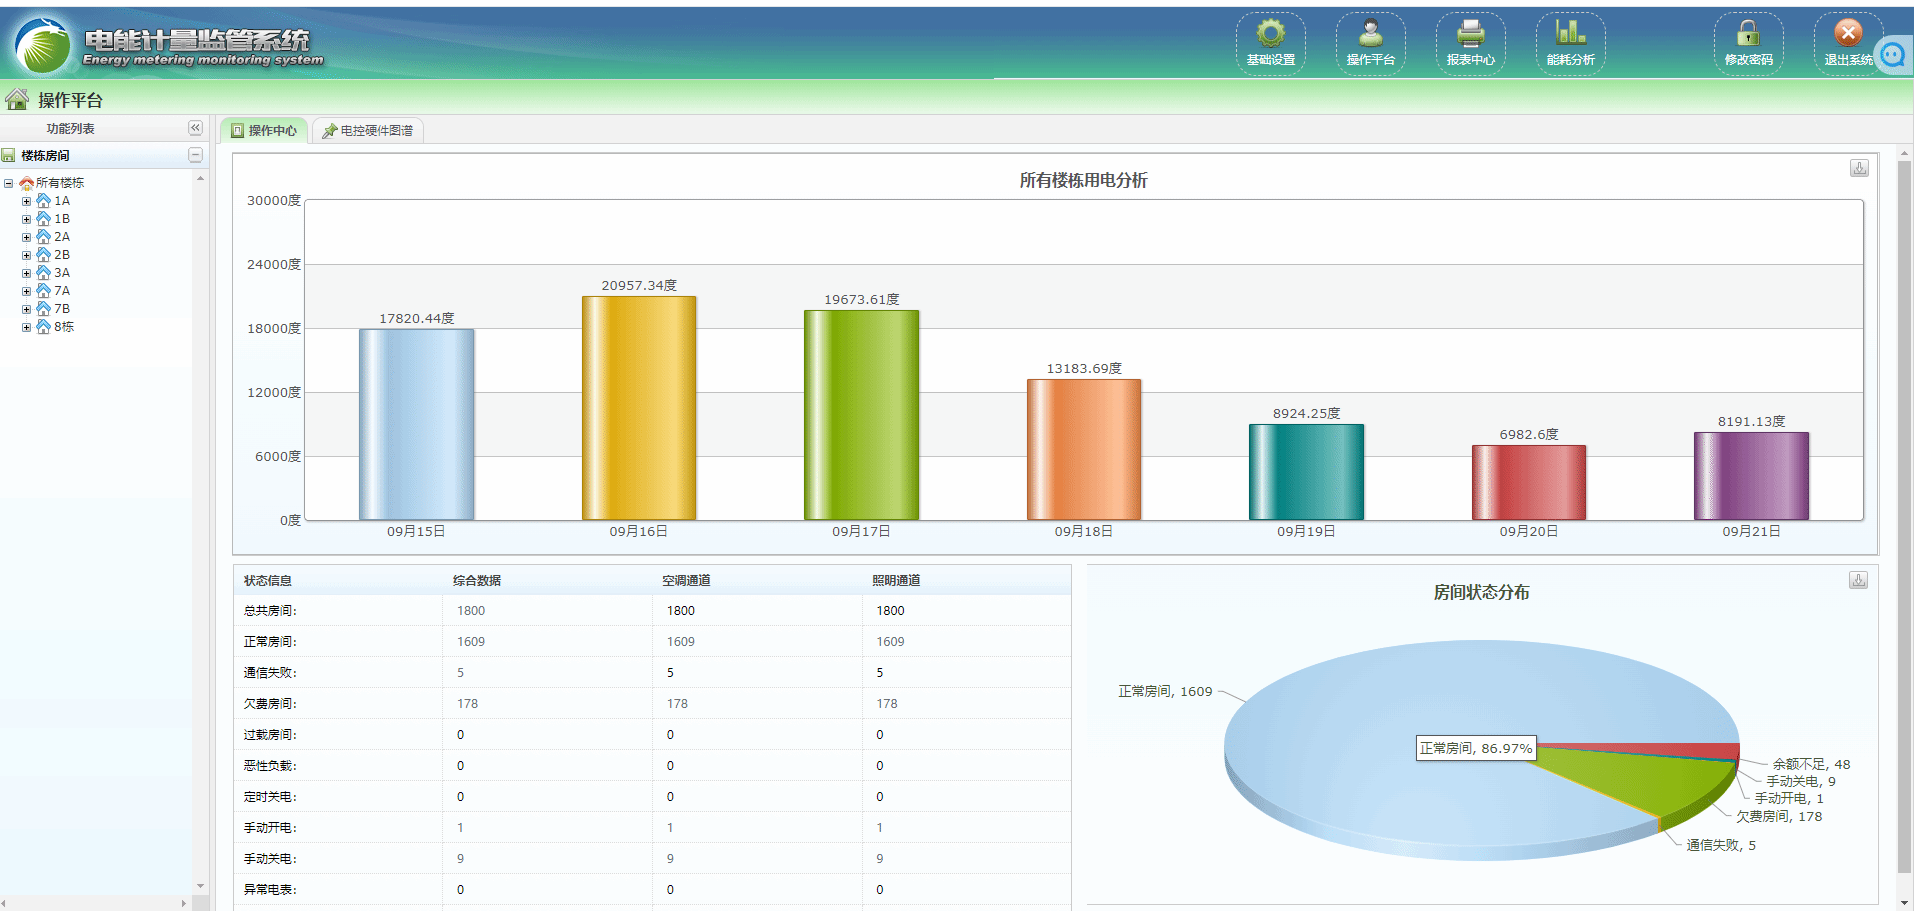Download the 所有楼栋用电分析 bar chart
Viewport: 1914px width, 911px height.
pyautogui.click(x=1859, y=168)
